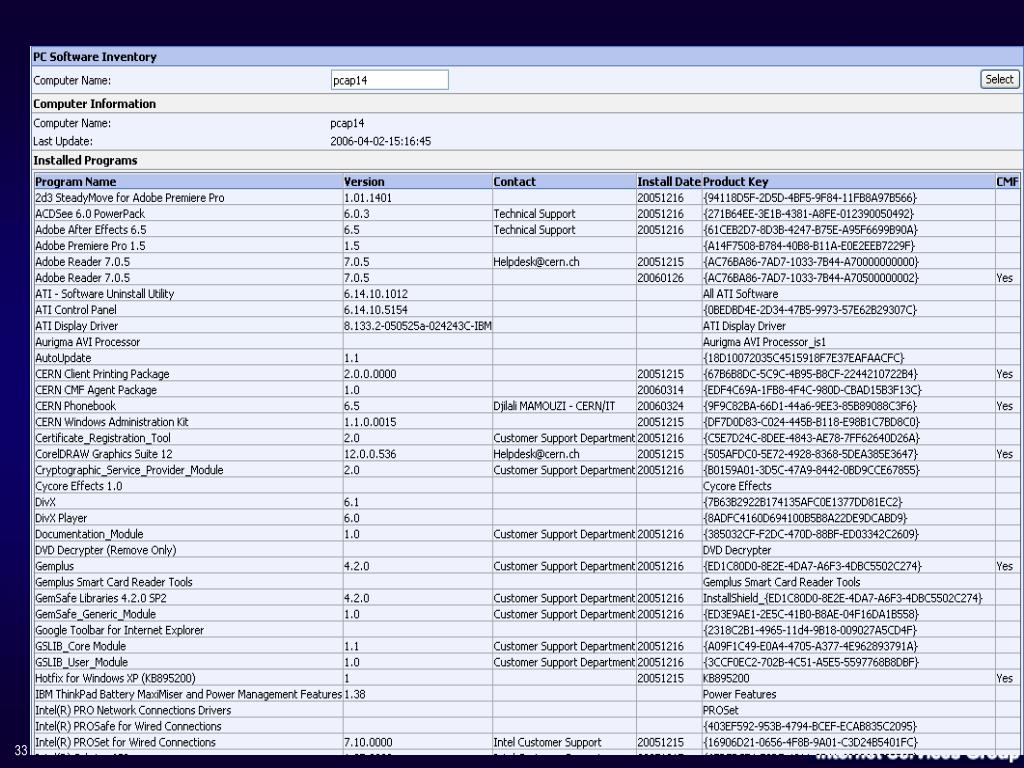This screenshot has height=768, width=1024.
Task: Click the ATI Control Panel program name
Action: [76, 310]
